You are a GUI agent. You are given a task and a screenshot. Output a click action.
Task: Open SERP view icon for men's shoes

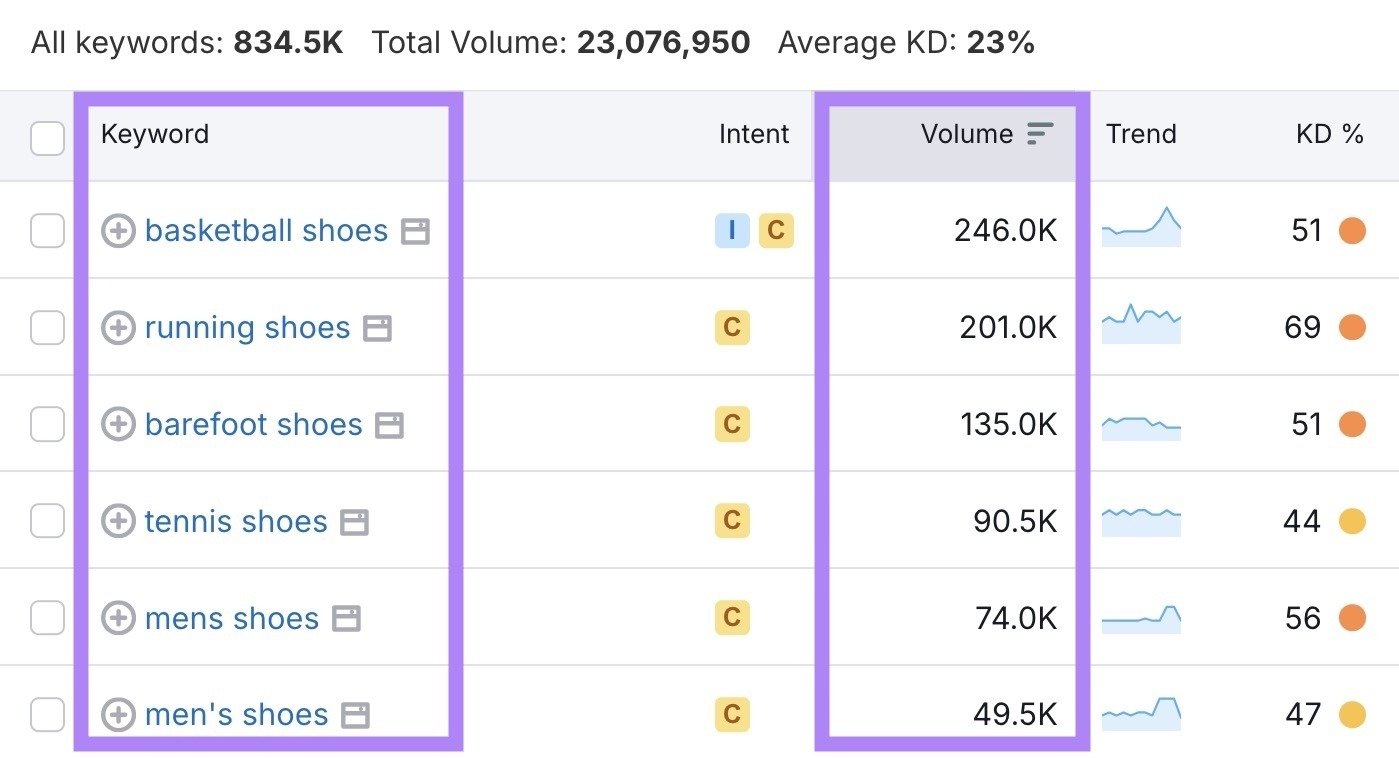[355, 716]
